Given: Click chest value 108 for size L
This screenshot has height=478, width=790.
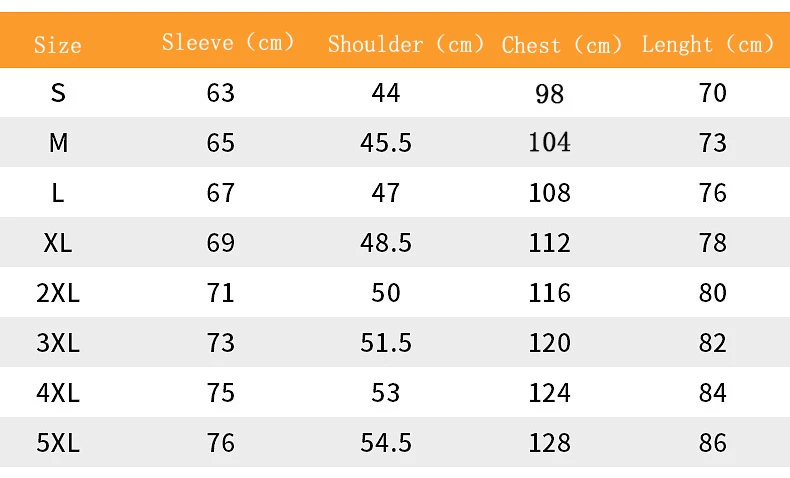Looking at the screenshot, I should coord(550,193).
